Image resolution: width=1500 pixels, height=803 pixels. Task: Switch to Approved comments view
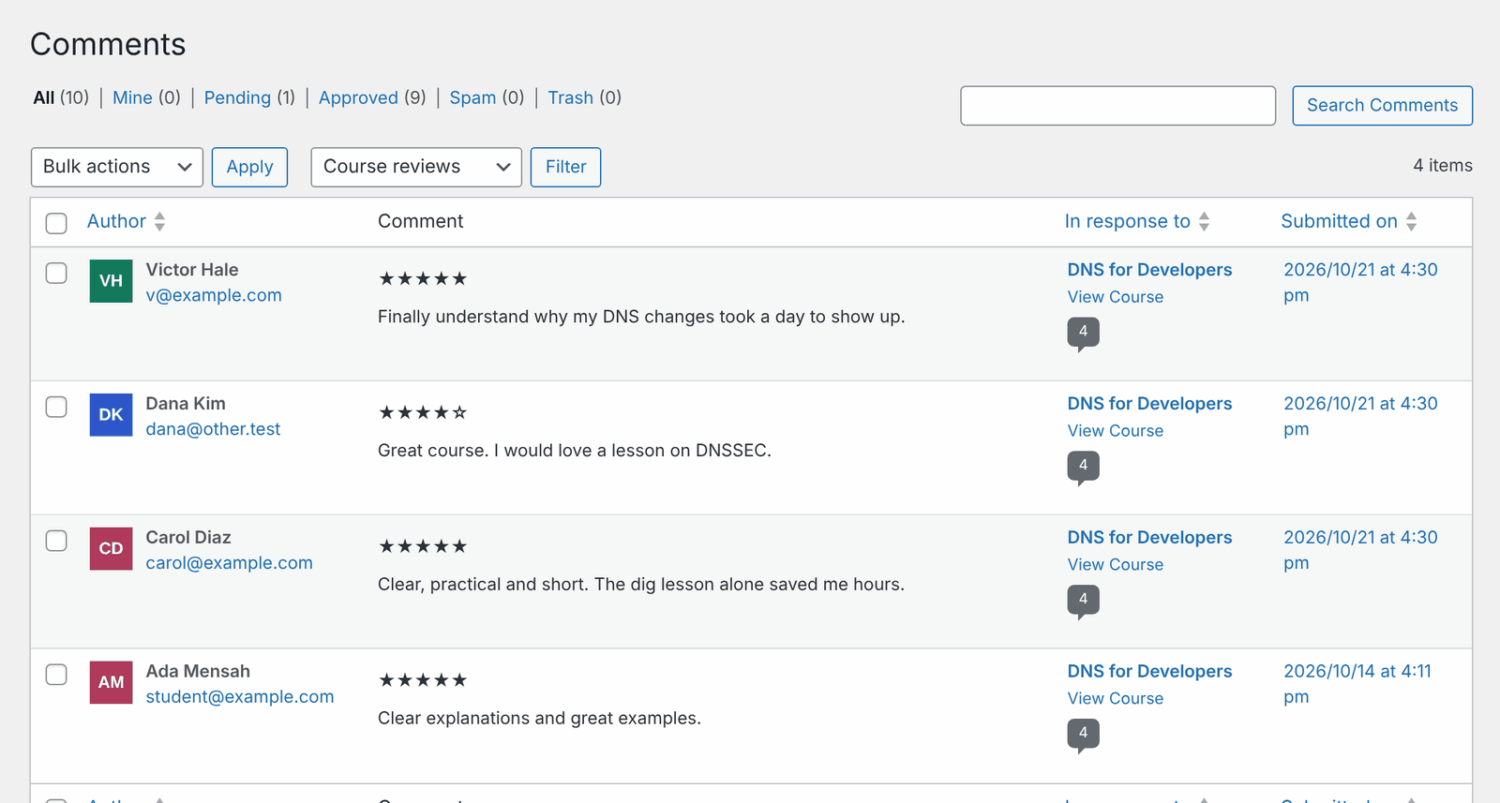pyautogui.click(x=372, y=98)
